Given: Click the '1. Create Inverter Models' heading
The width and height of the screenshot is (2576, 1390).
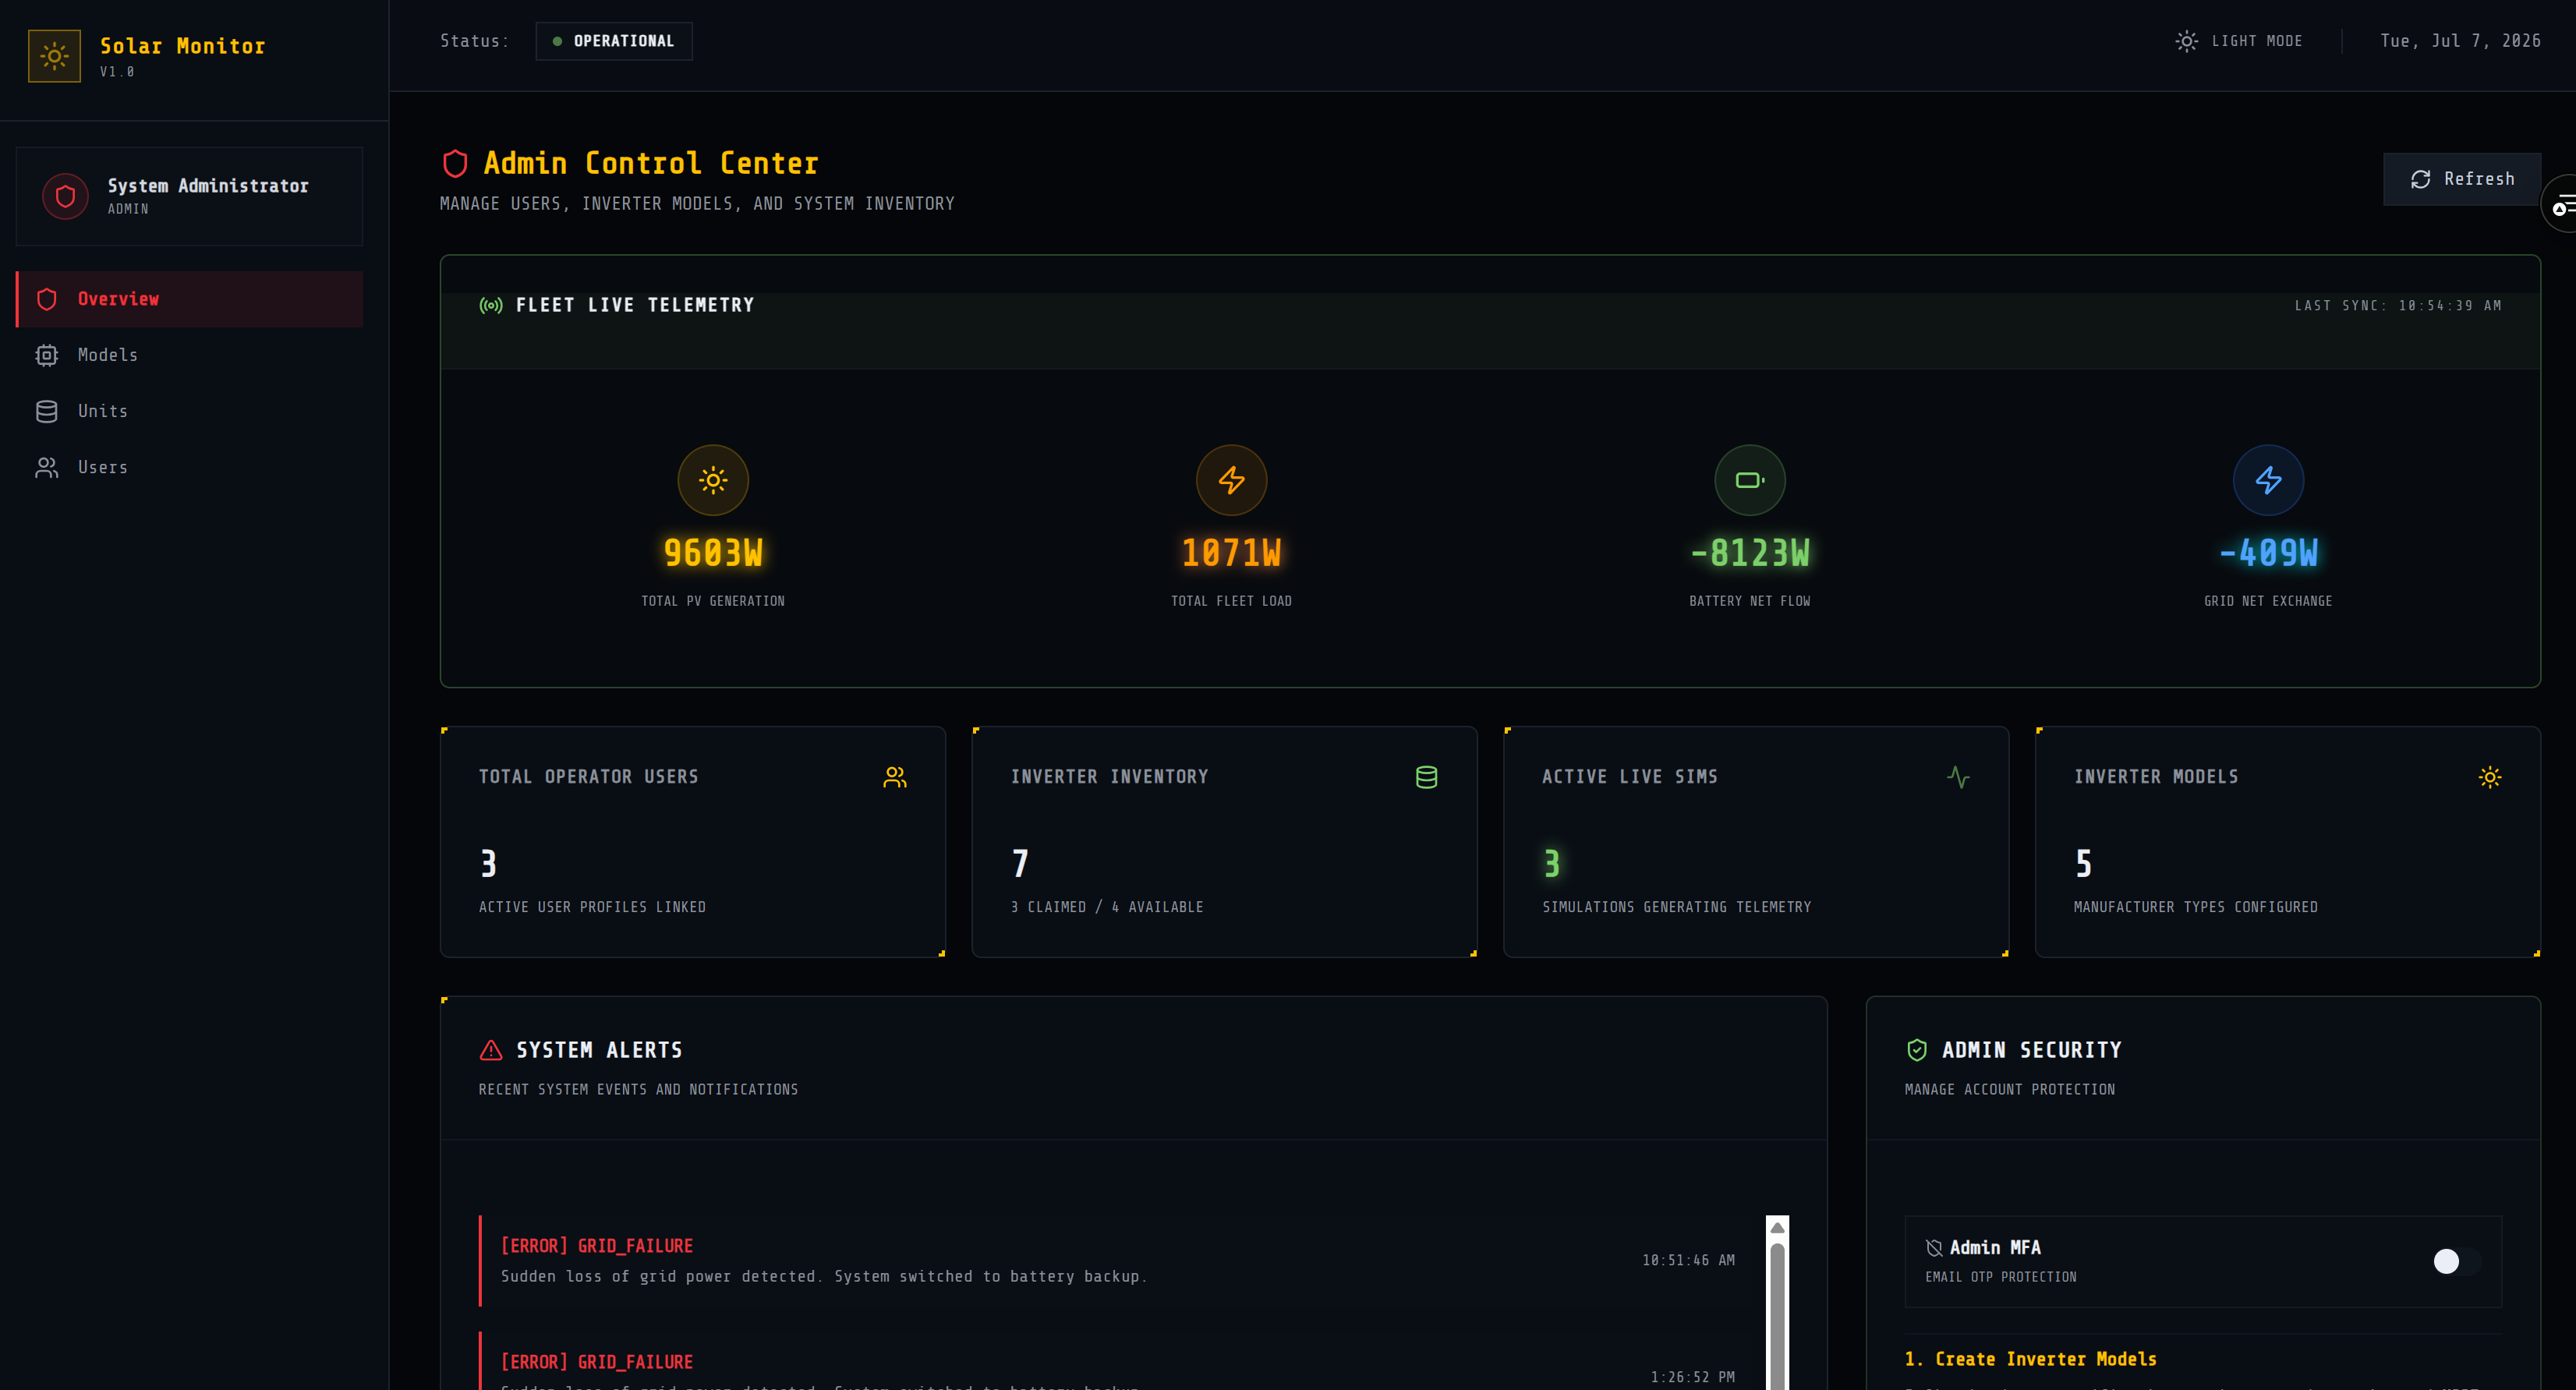Looking at the screenshot, I should [x=2030, y=1359].
